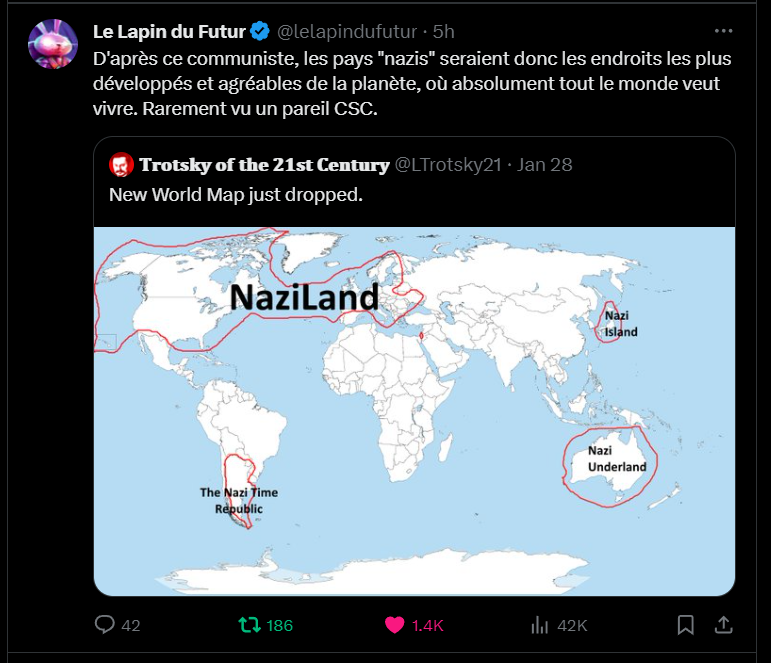Click the blue verified checkmark badge

(x=259, y=32)
